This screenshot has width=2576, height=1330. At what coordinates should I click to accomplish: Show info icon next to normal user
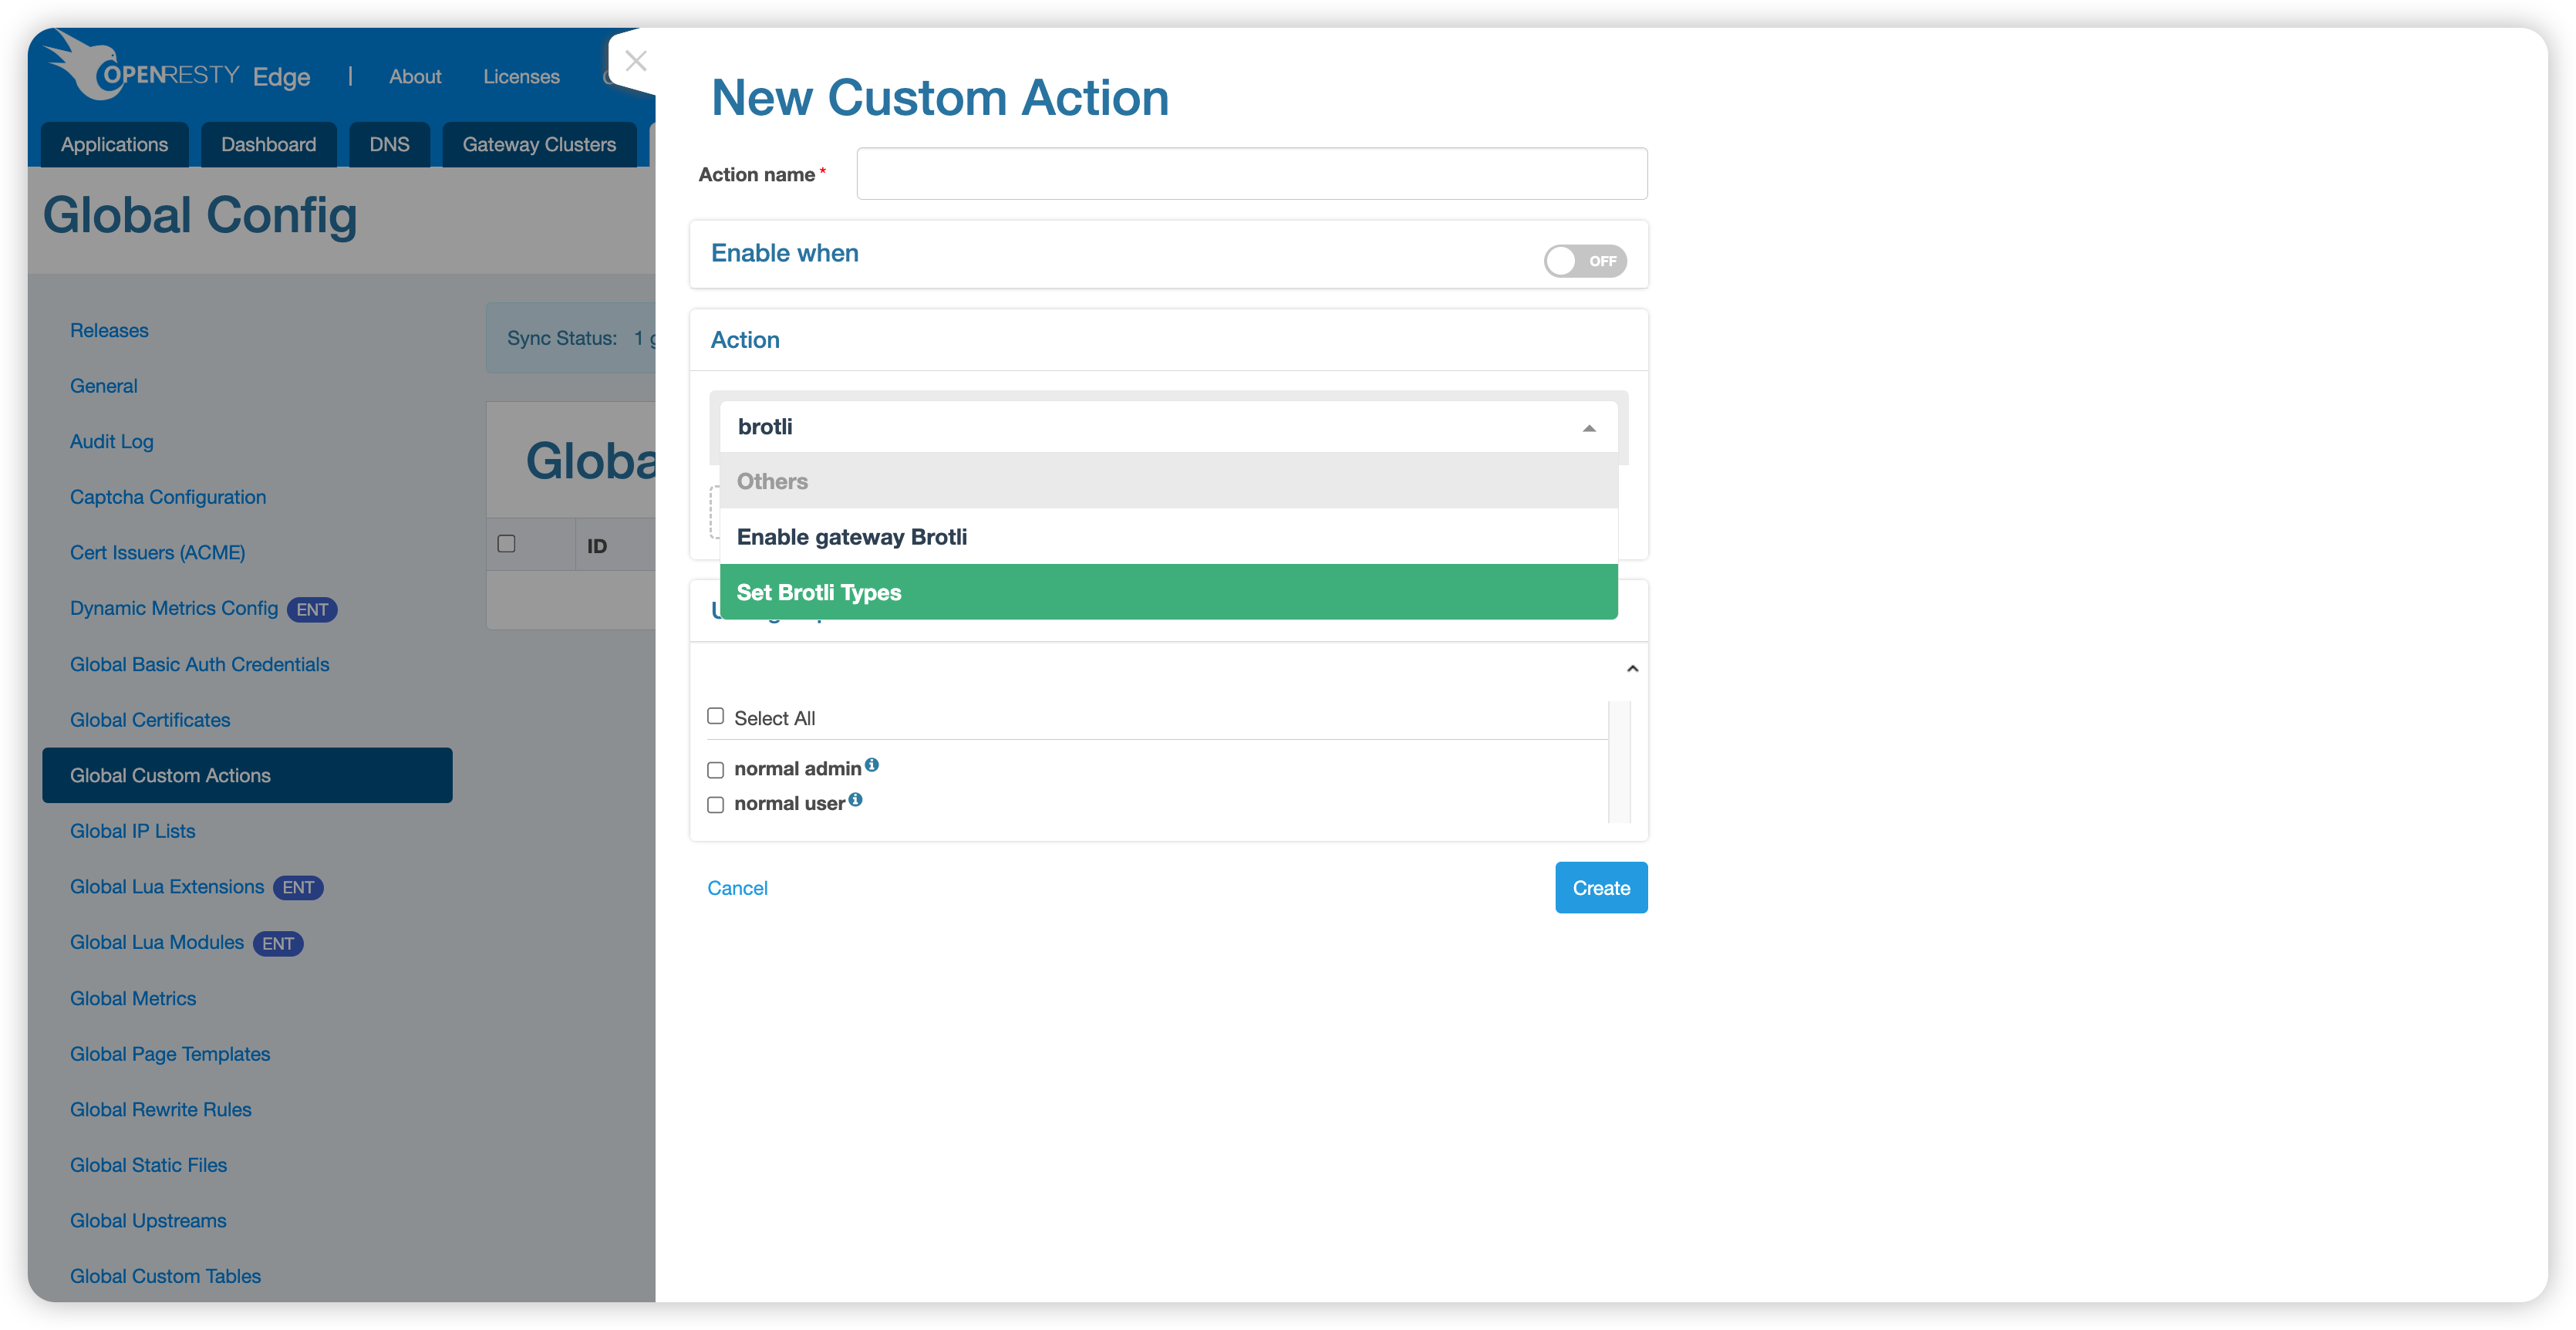click(x=855, y=800)
